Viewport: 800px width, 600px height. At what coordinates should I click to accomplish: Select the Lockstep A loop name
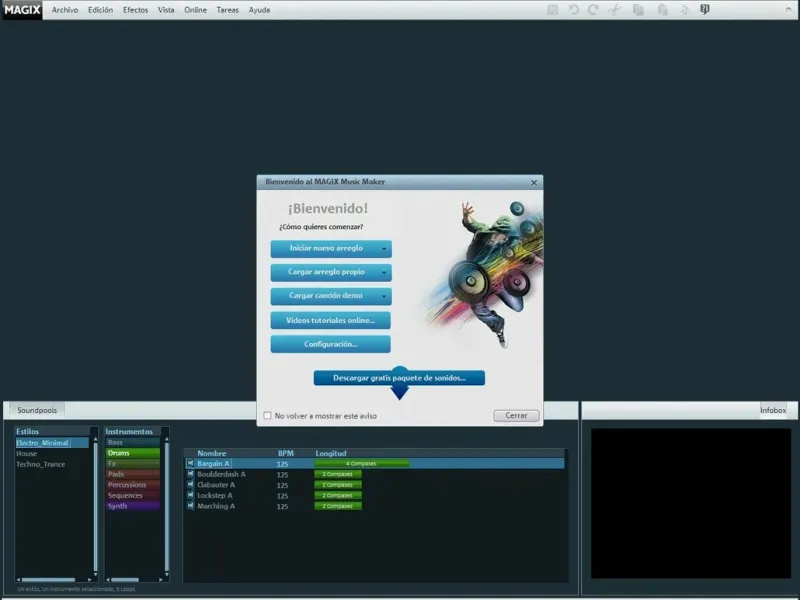pos(215,495)
